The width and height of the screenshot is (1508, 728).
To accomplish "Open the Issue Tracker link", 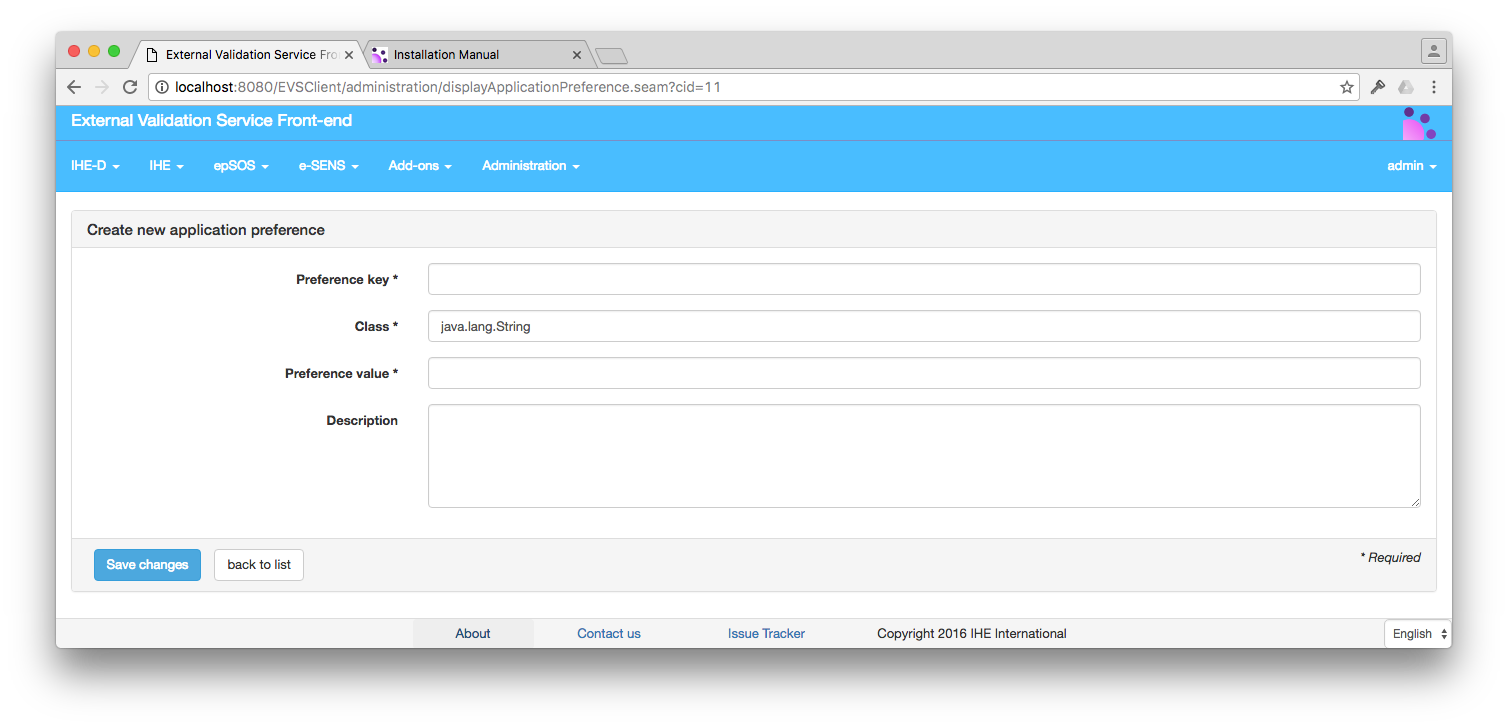I will point(766,633).
